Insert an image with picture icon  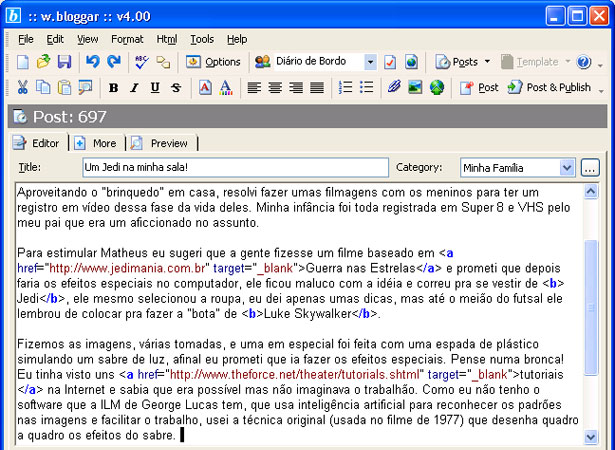coord(415,87)
